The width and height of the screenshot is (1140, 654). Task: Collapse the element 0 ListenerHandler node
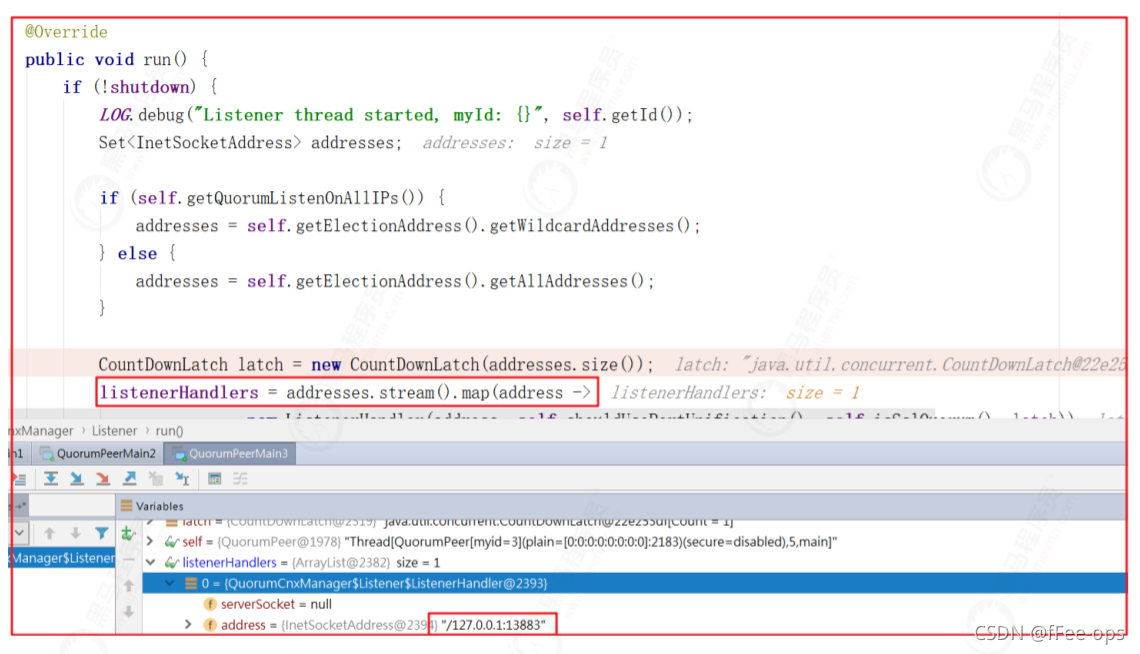(x=170, y=583)
